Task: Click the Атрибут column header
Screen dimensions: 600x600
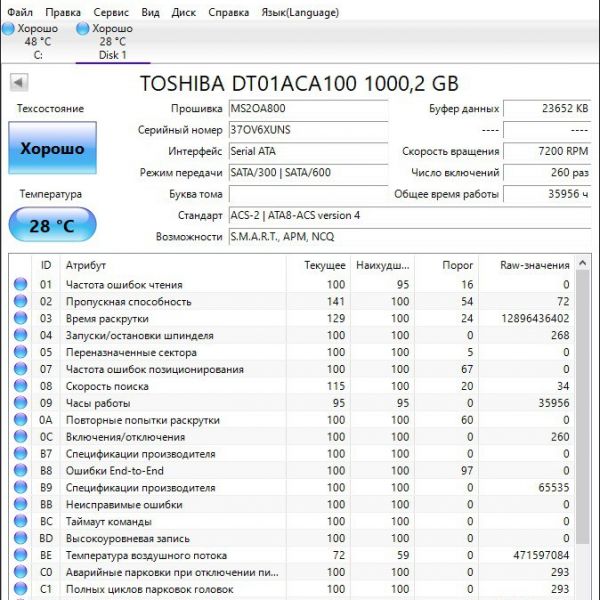Action: 173,265
